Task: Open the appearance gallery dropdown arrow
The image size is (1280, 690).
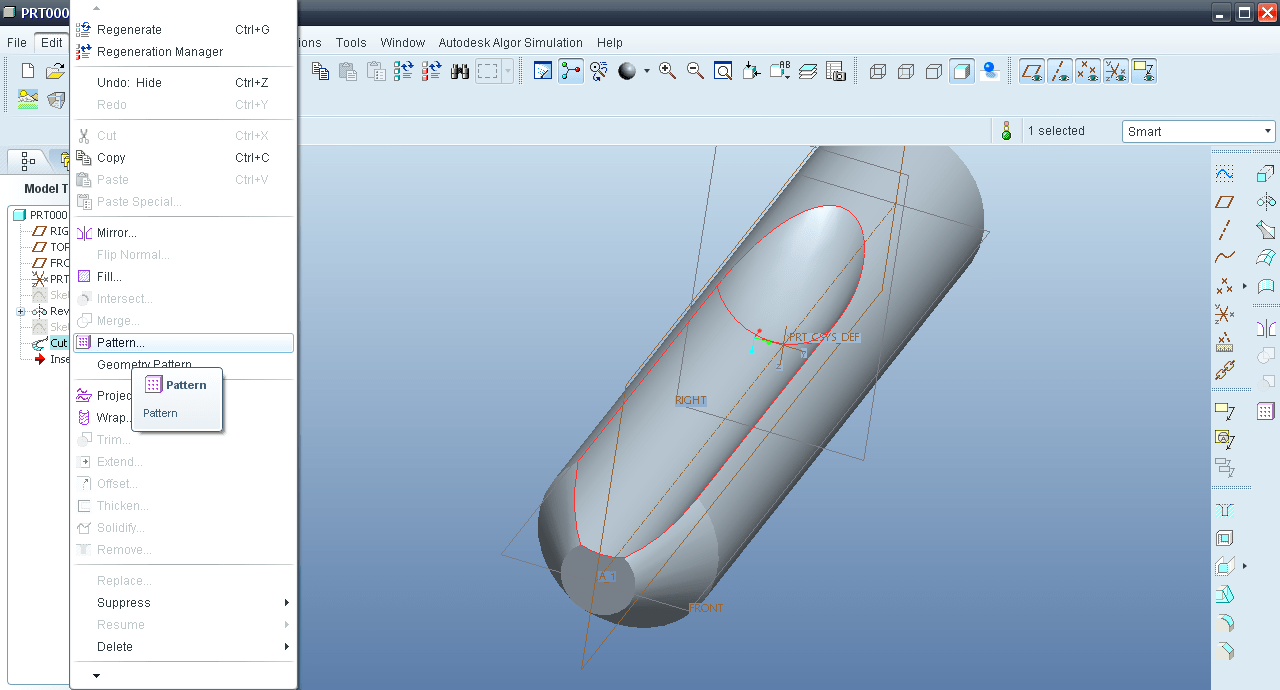Action: [x=646, y=71]
